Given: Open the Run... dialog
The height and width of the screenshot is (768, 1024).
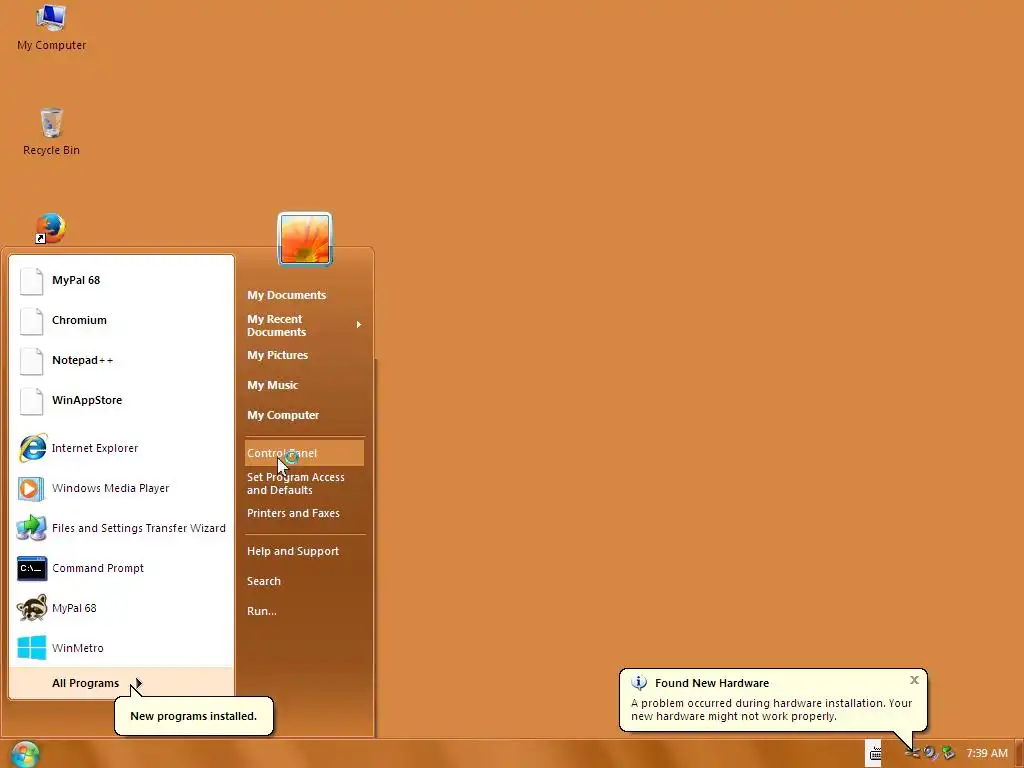Looking at the screenshot, I should [x=304, y=611].
